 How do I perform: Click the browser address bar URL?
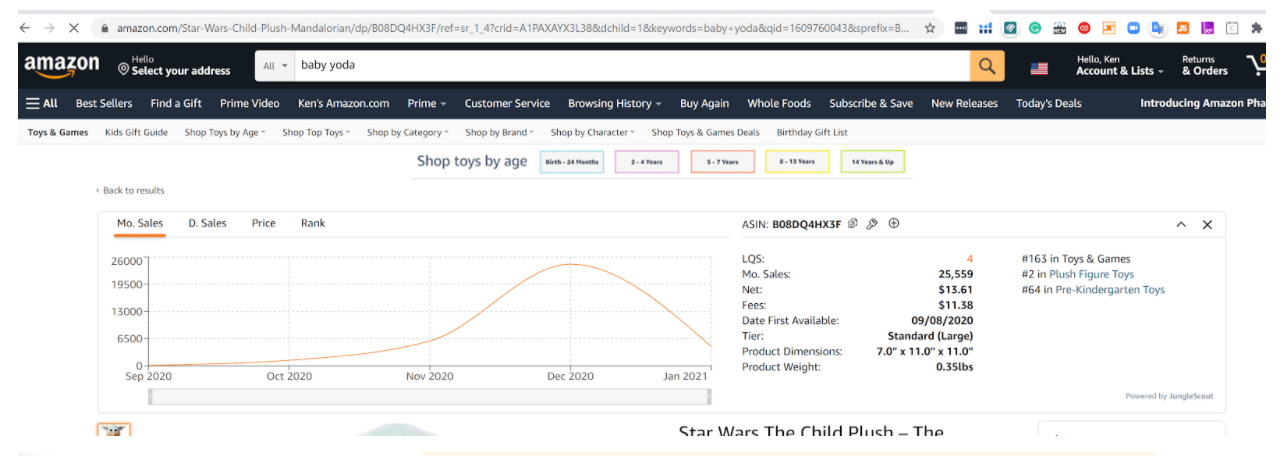(x=513, y=28)
